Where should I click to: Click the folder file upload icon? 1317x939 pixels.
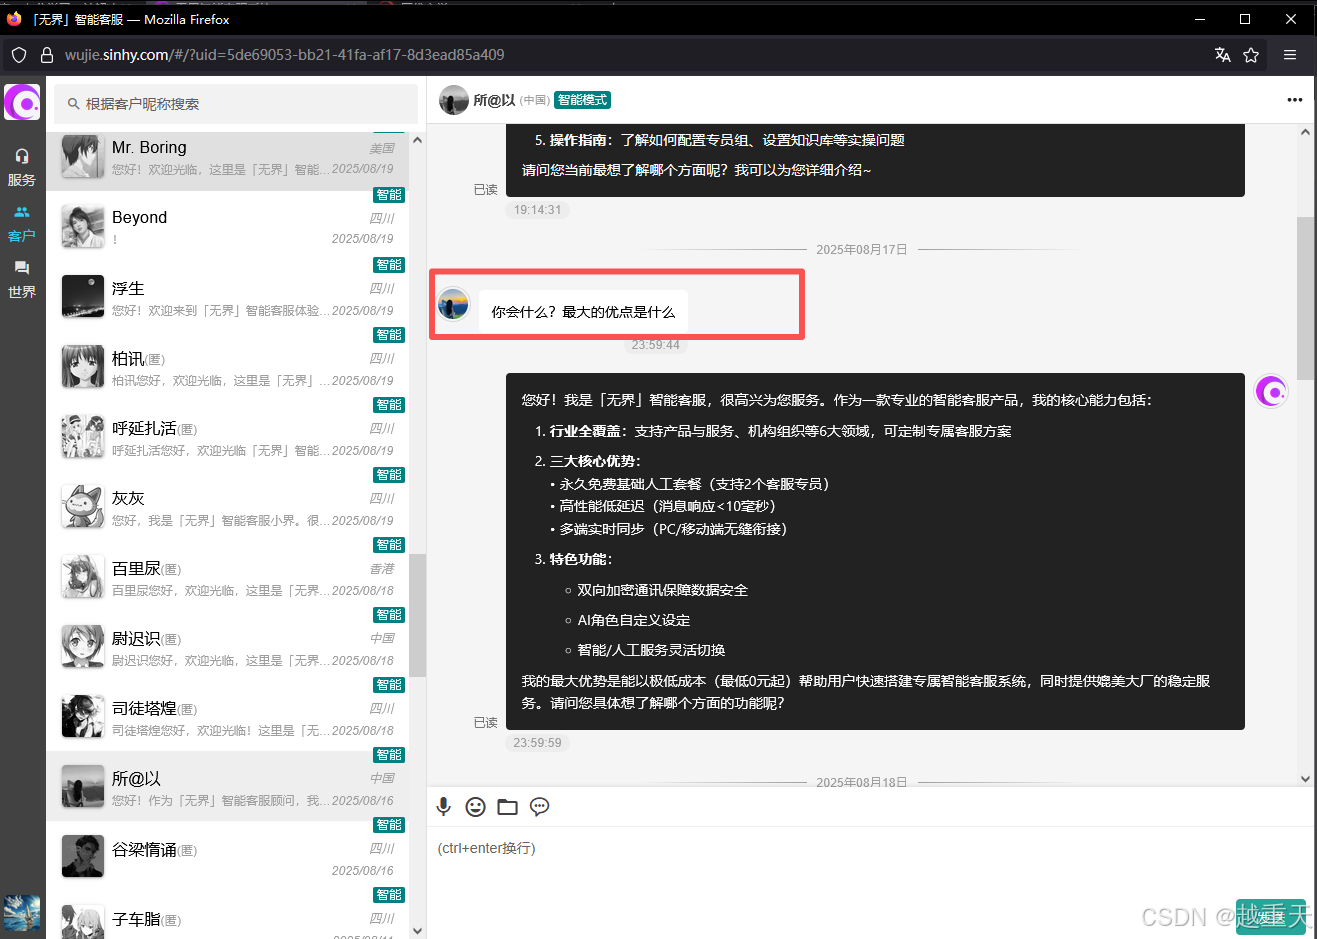(508, 807)
